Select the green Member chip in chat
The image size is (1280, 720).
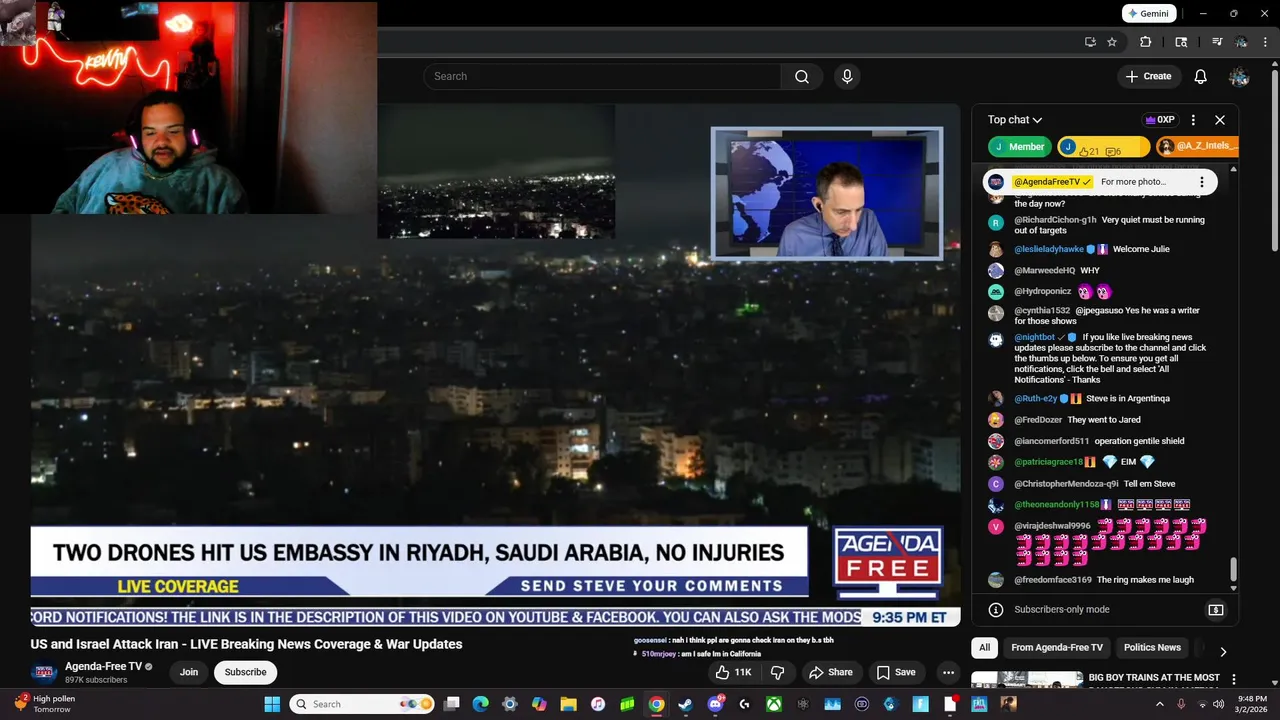[1020, 147]
